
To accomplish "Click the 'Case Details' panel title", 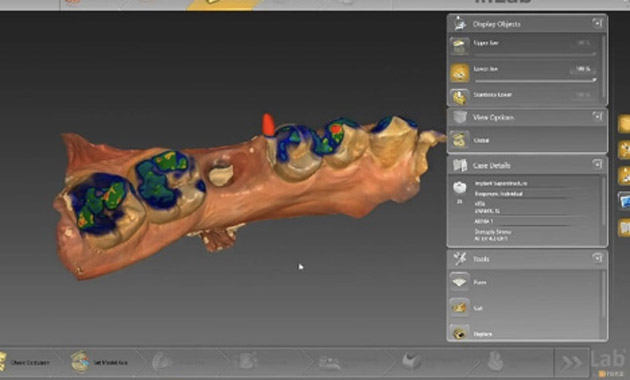I will (491, 165).
